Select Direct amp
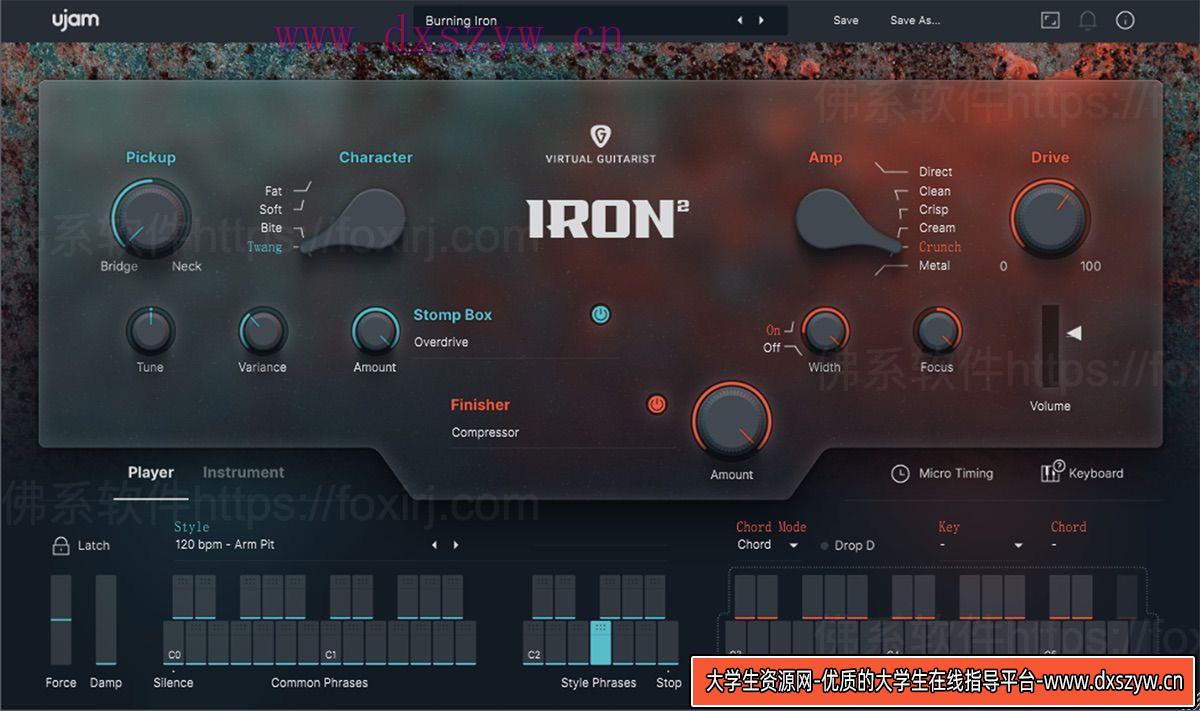This screenshot has width=1200, height=711. tap(936, 172)
